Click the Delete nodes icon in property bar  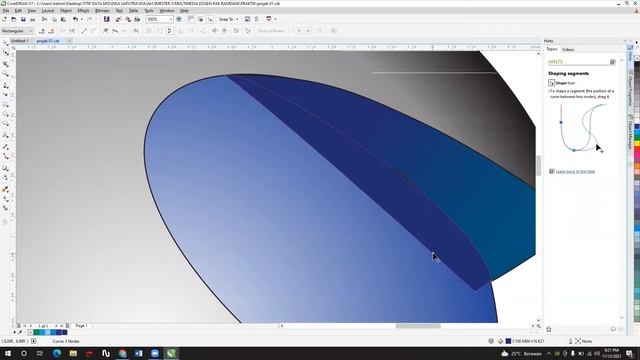(51, 31)
